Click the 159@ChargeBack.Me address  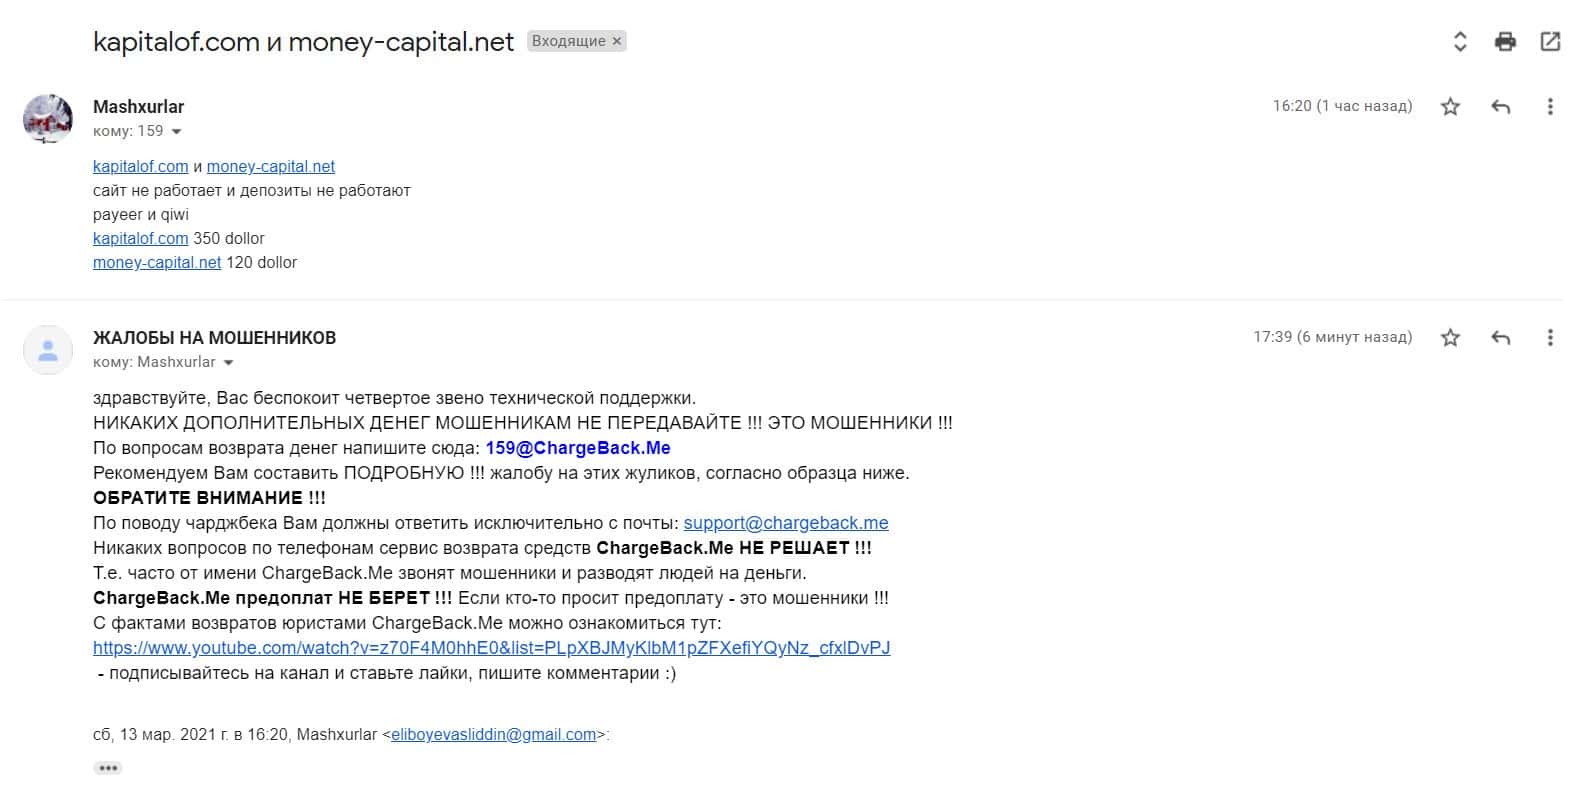click(x=578, y=448)
